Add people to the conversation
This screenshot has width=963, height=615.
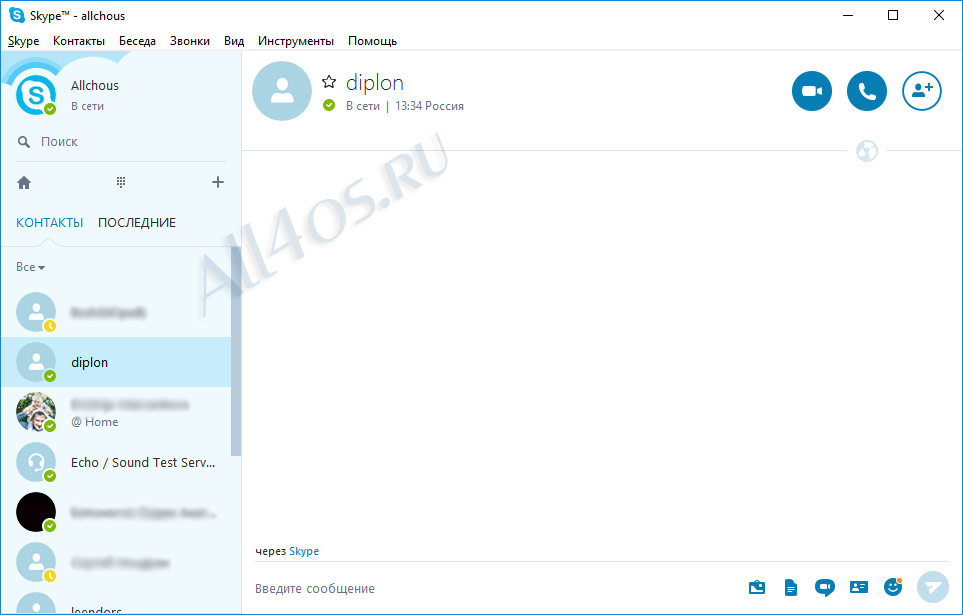pyautogui.click(x=921, y=91)
